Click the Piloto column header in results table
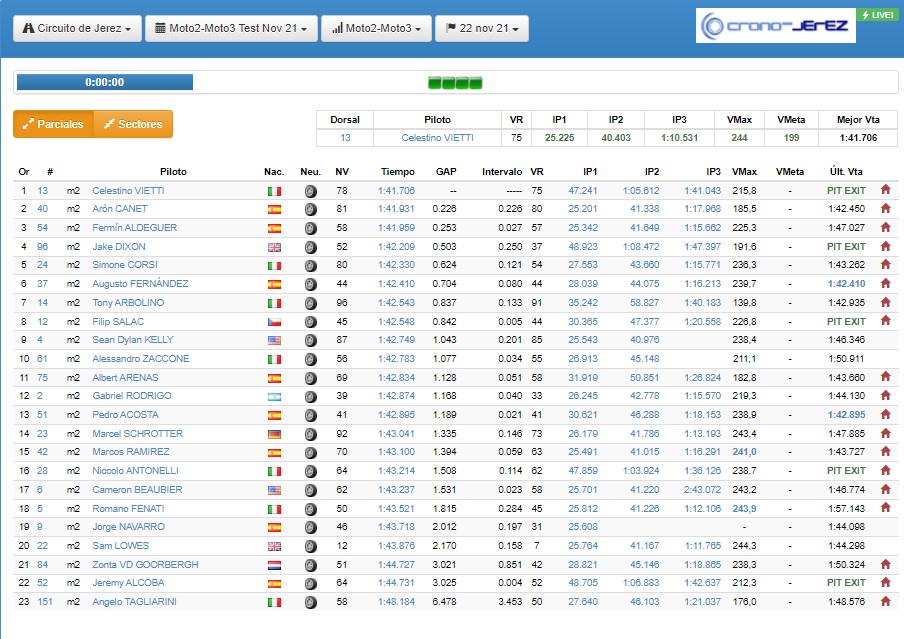 (x=173, y=172)
